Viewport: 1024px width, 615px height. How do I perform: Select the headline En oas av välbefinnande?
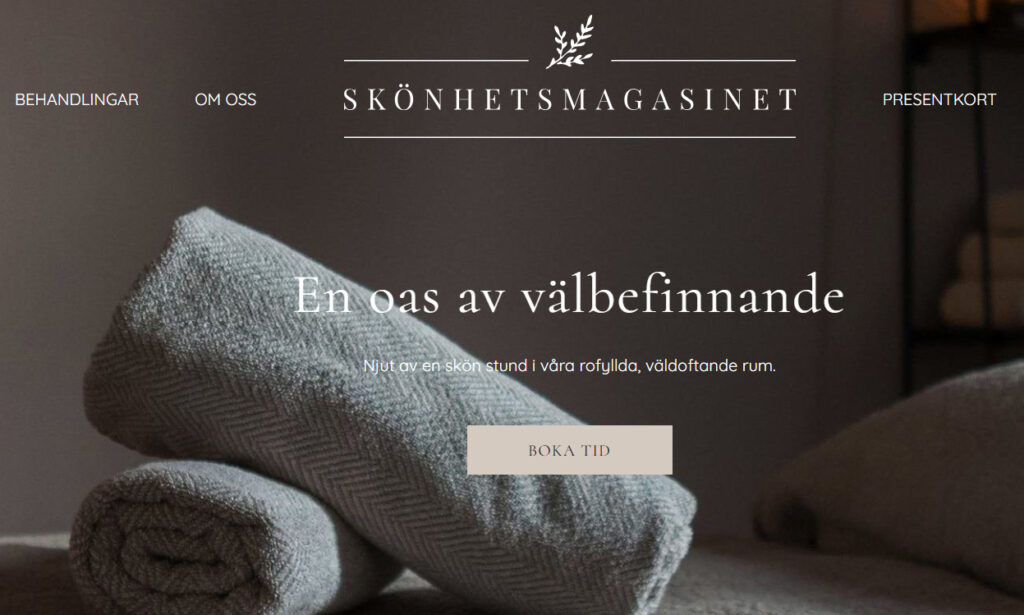[569, 295]
